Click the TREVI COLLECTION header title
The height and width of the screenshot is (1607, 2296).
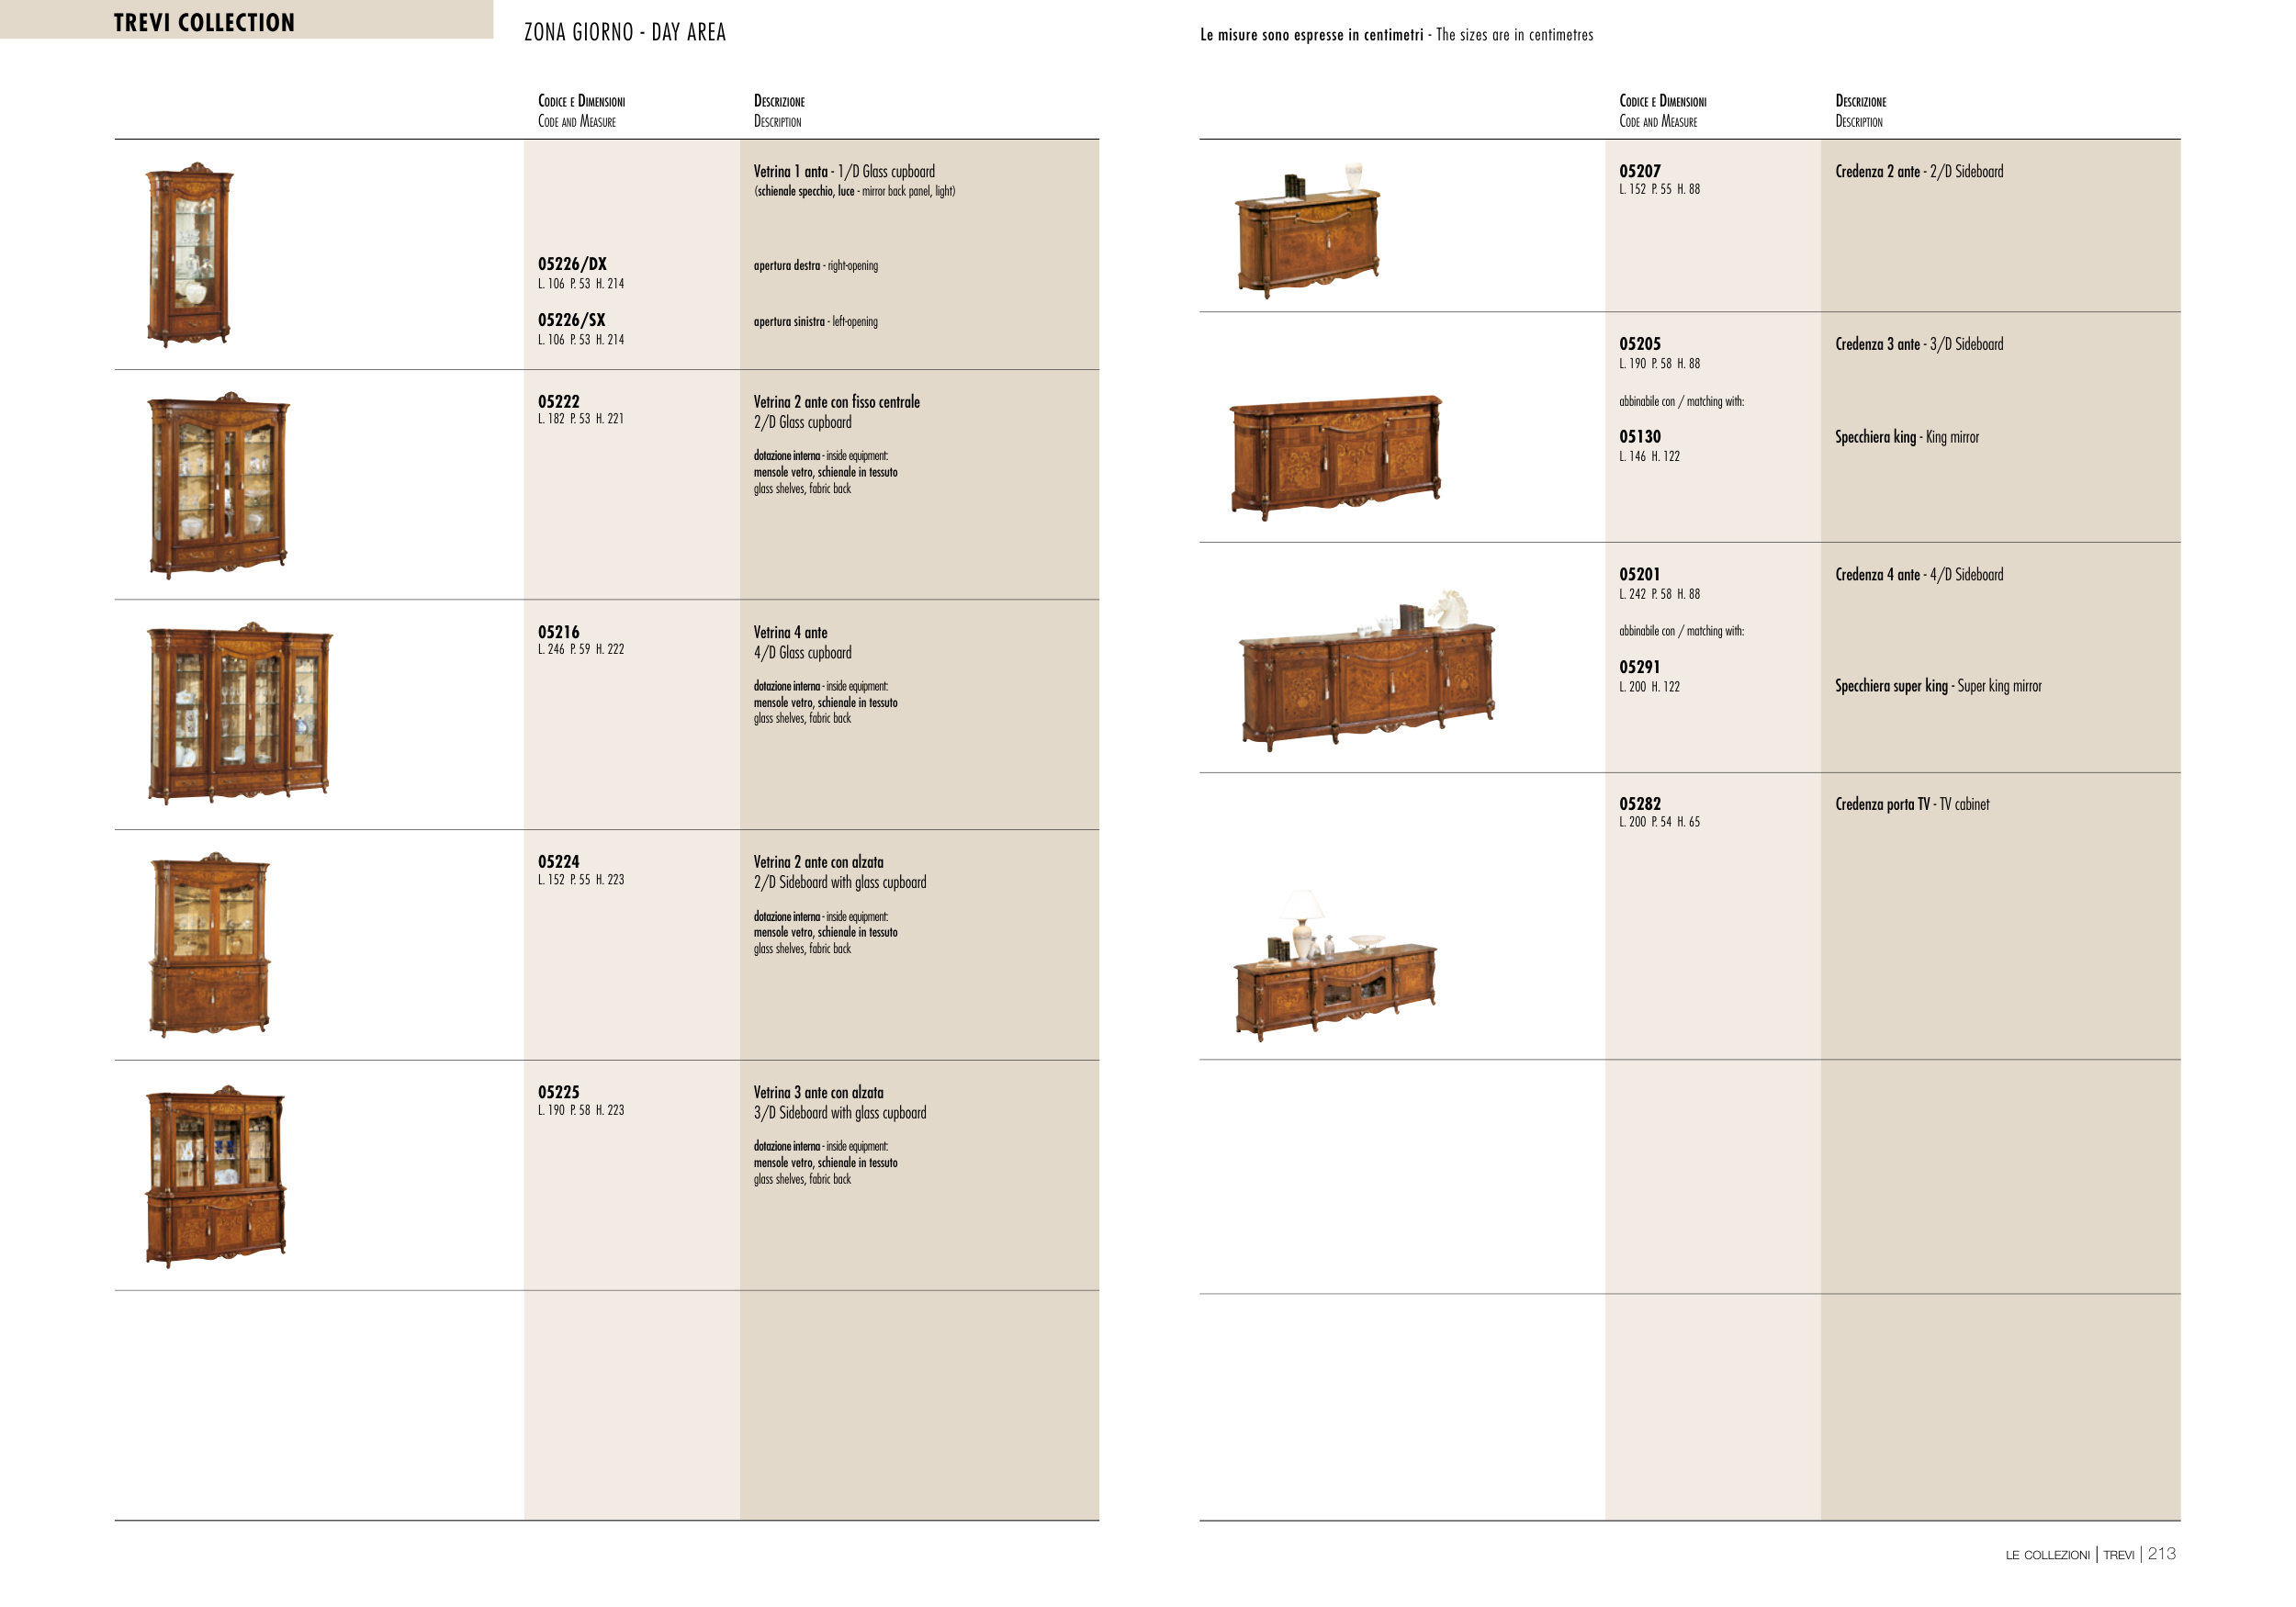(204, 22)
